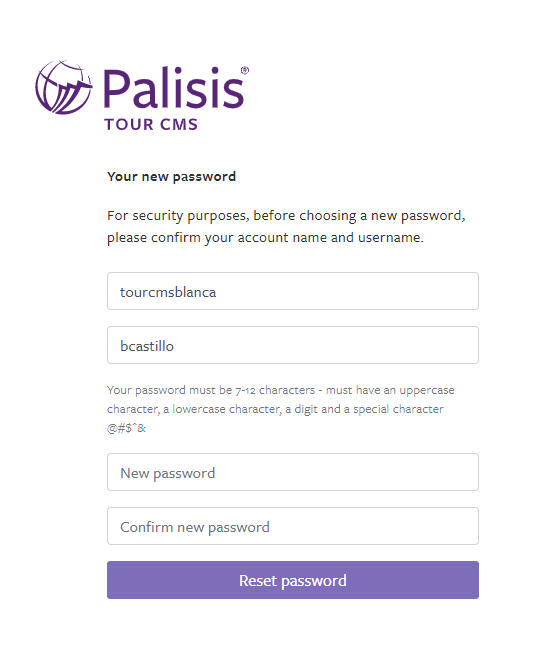Submit with the Reset password button
551x648 pixels.
(x=293, y=580)
